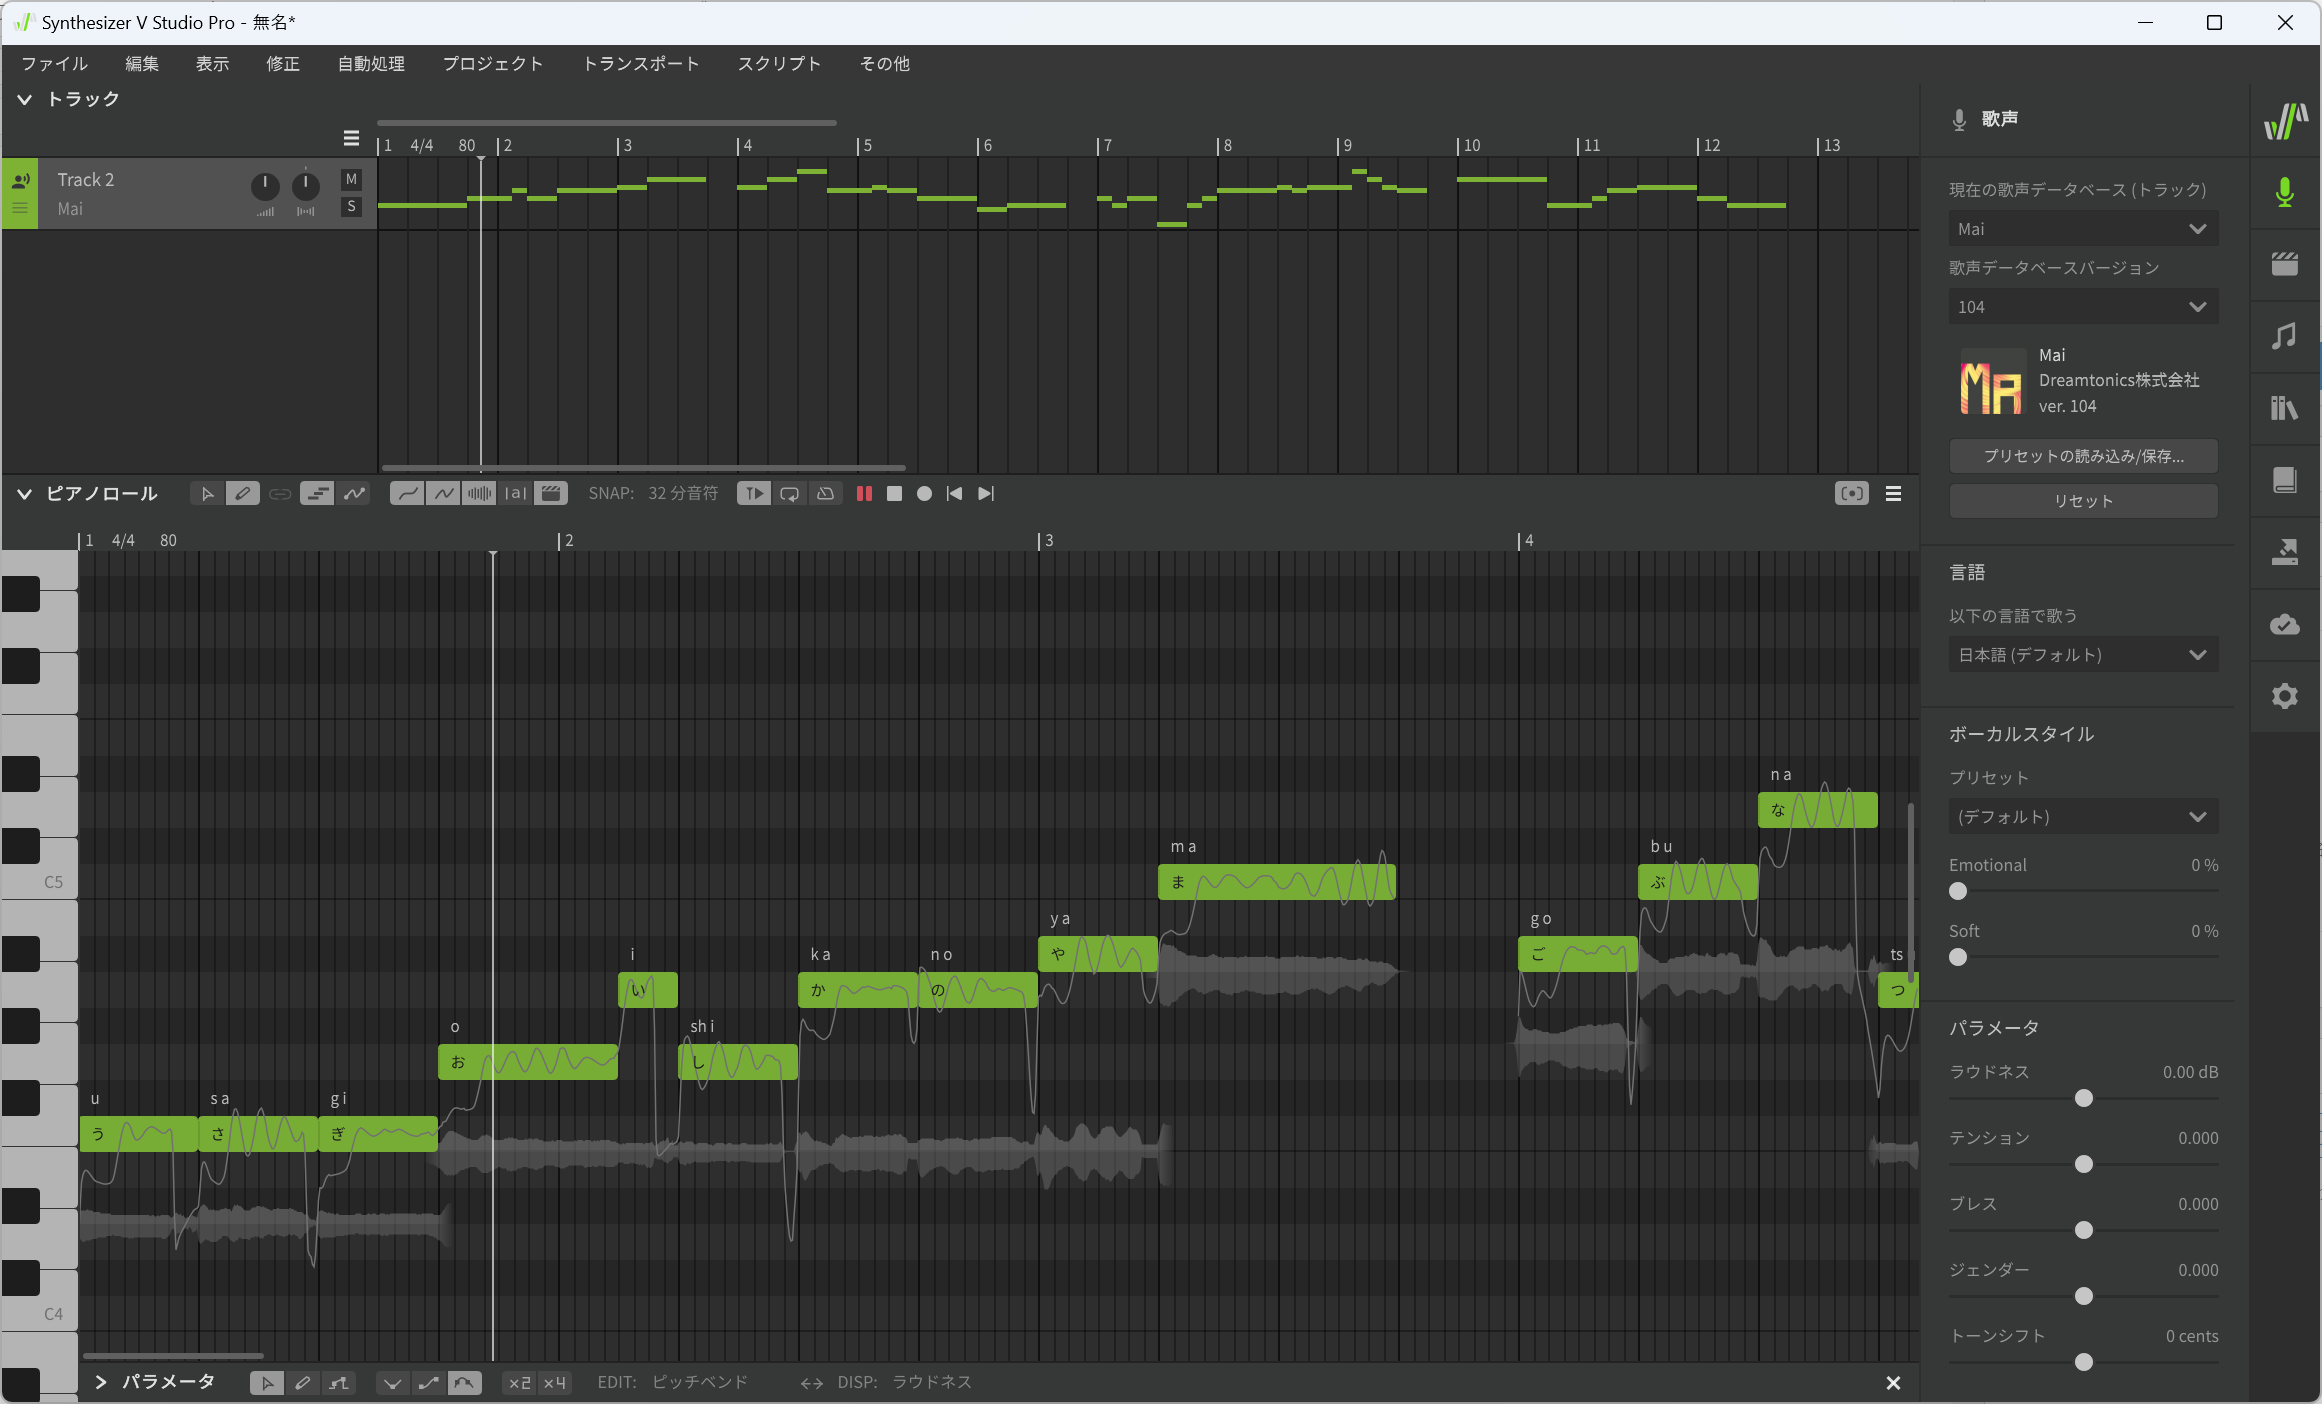
Task: Expand the パラメータ panel at bottom
Action: [x=100, y=1383]
